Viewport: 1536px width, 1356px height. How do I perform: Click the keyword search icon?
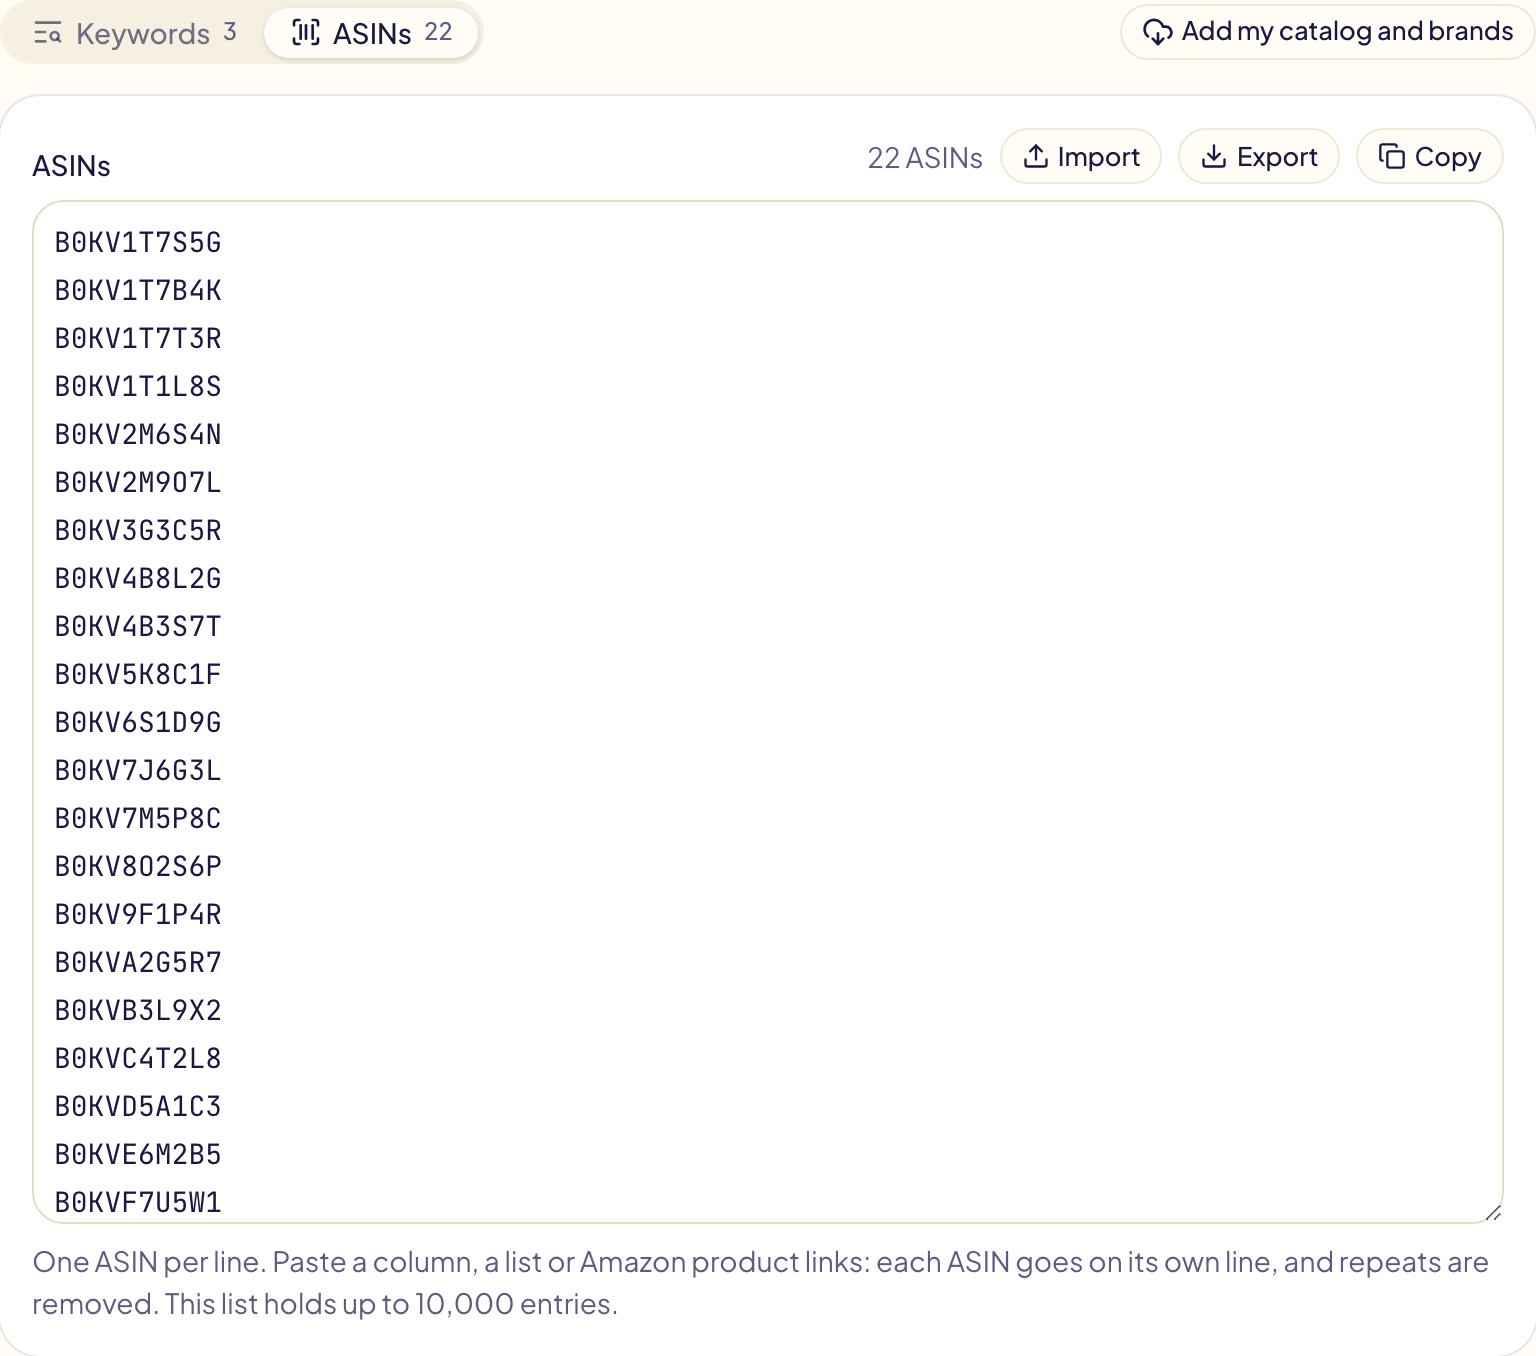click(48, 34)
